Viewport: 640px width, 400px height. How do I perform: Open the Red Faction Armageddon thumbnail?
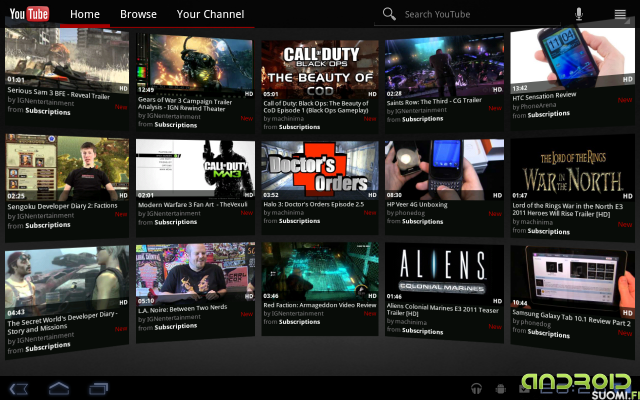coord(320,272)
